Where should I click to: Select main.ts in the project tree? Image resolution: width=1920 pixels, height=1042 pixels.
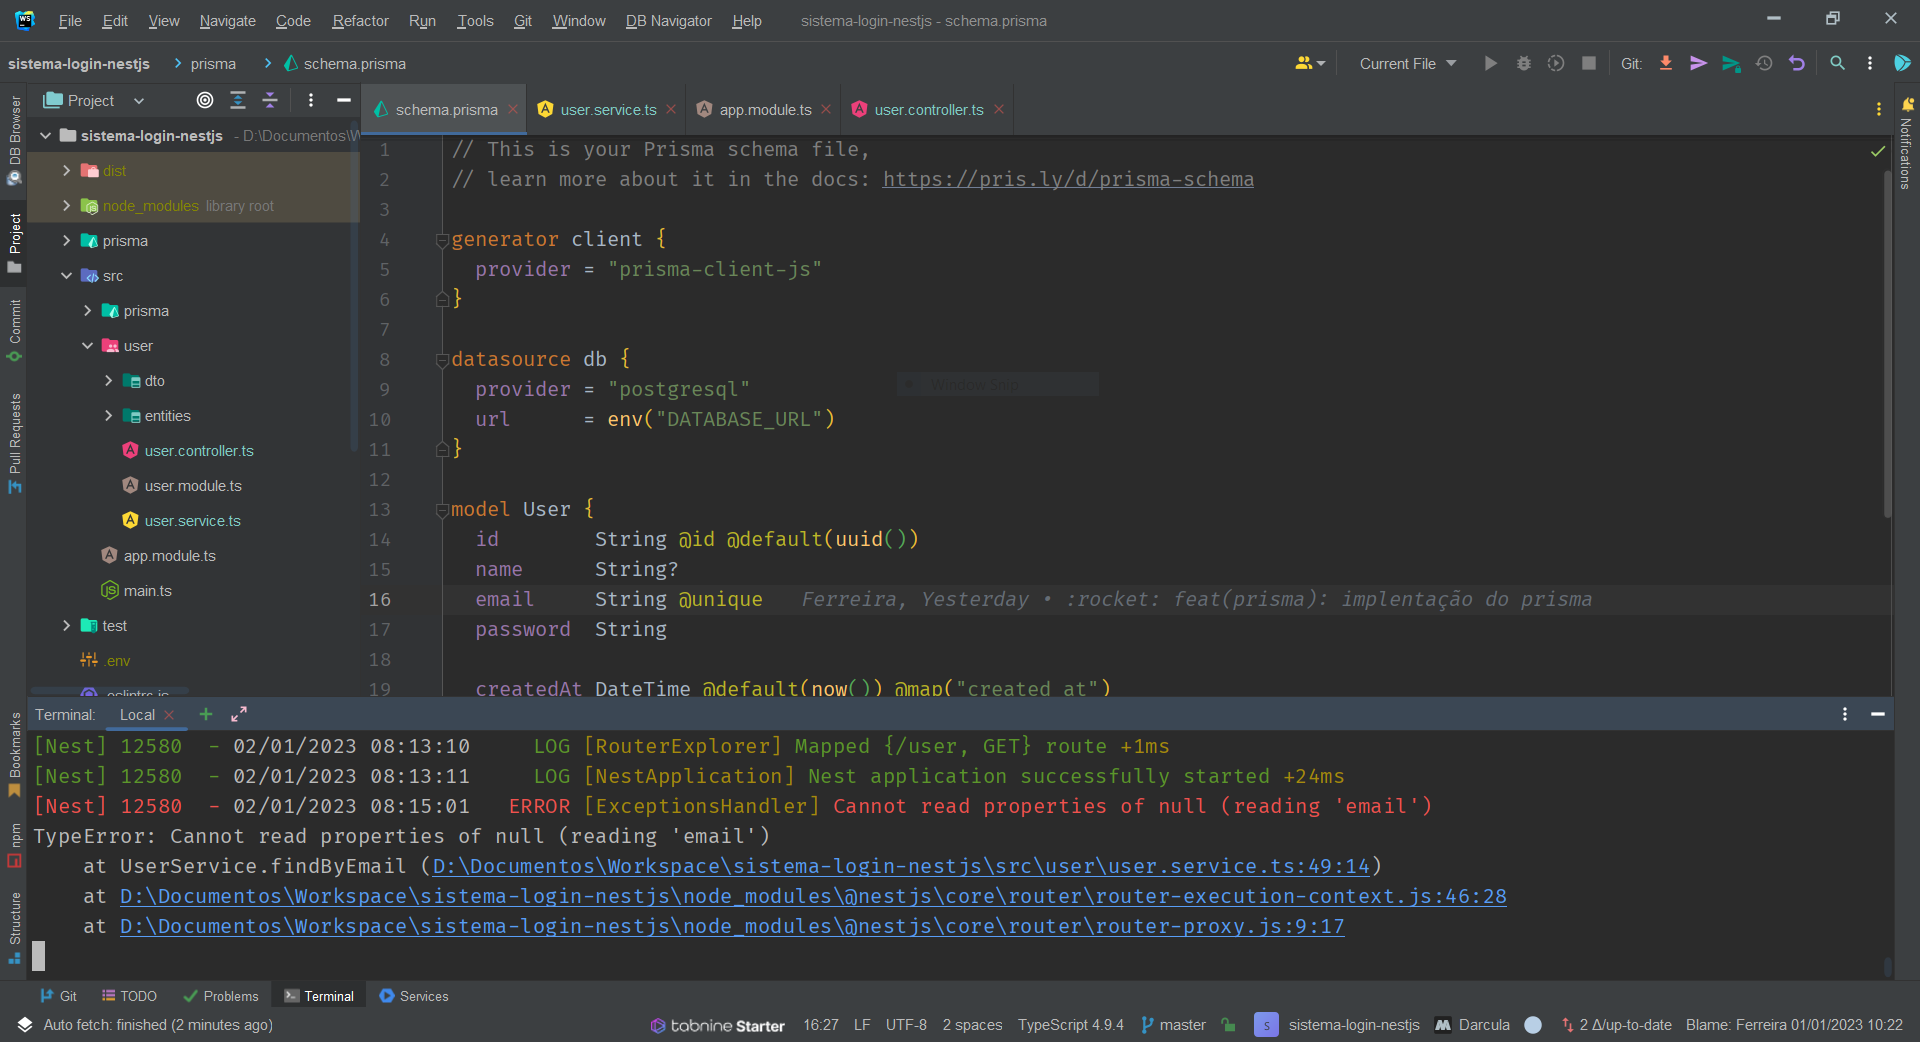click(147, 591)
